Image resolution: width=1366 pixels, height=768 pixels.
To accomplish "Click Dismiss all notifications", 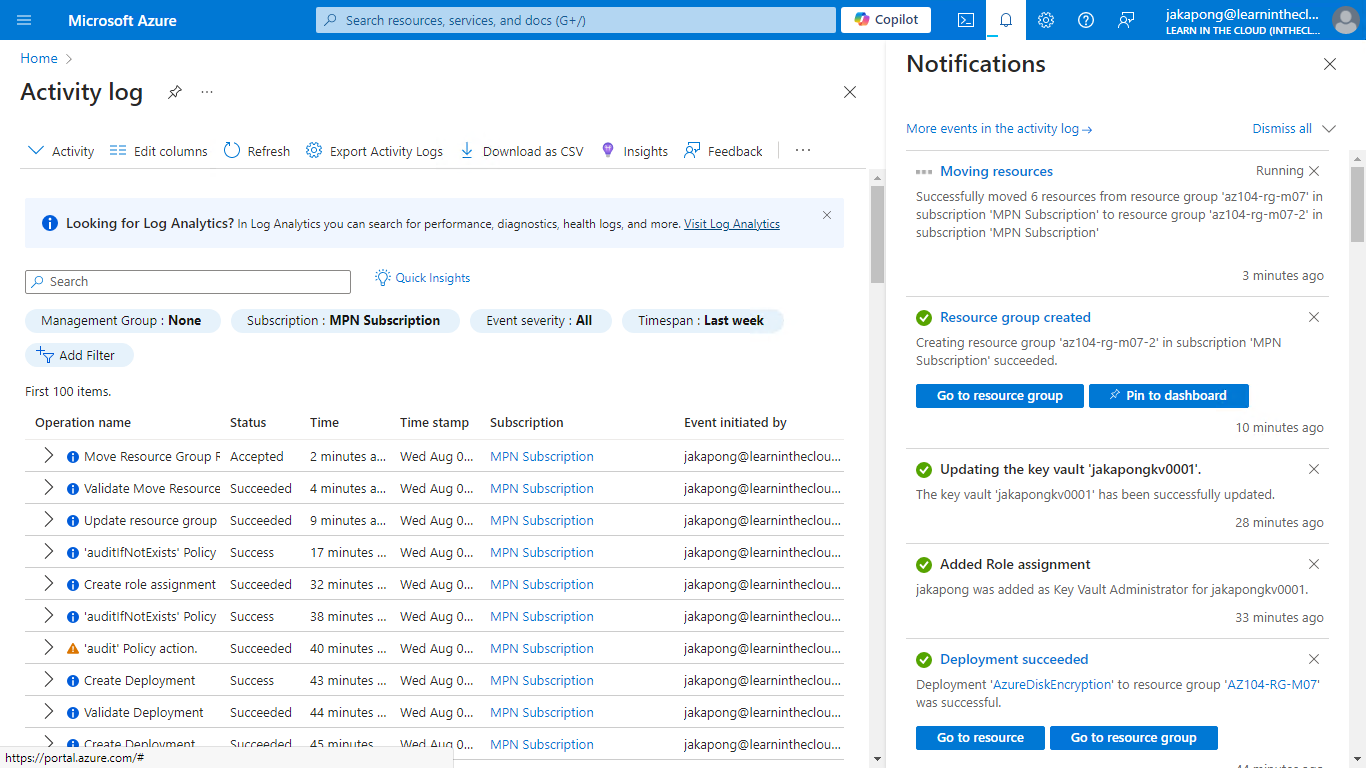I will [1282, 129].
